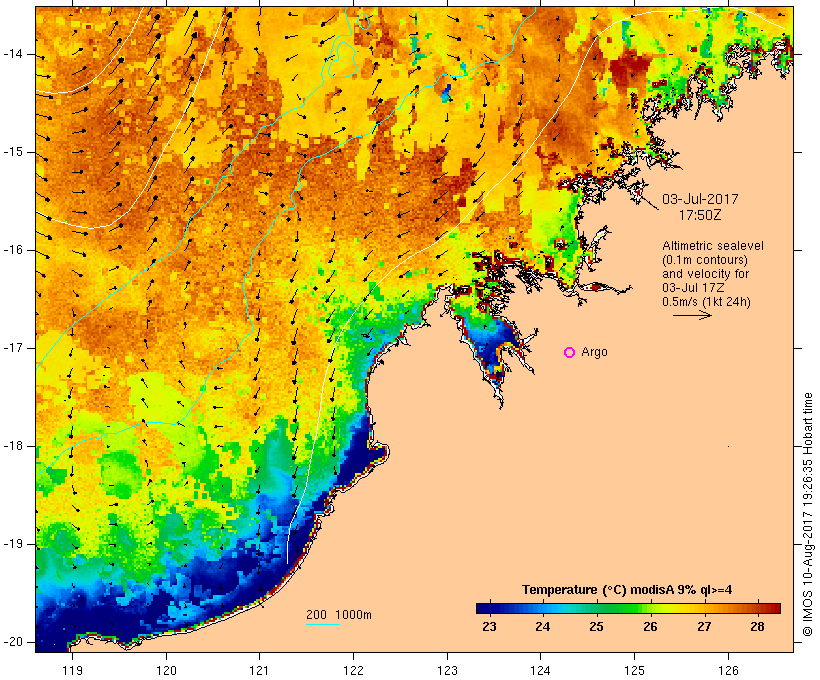Screen dimensions: 820x680
Task: Click the 'Argo' label text
Action: 595,352
